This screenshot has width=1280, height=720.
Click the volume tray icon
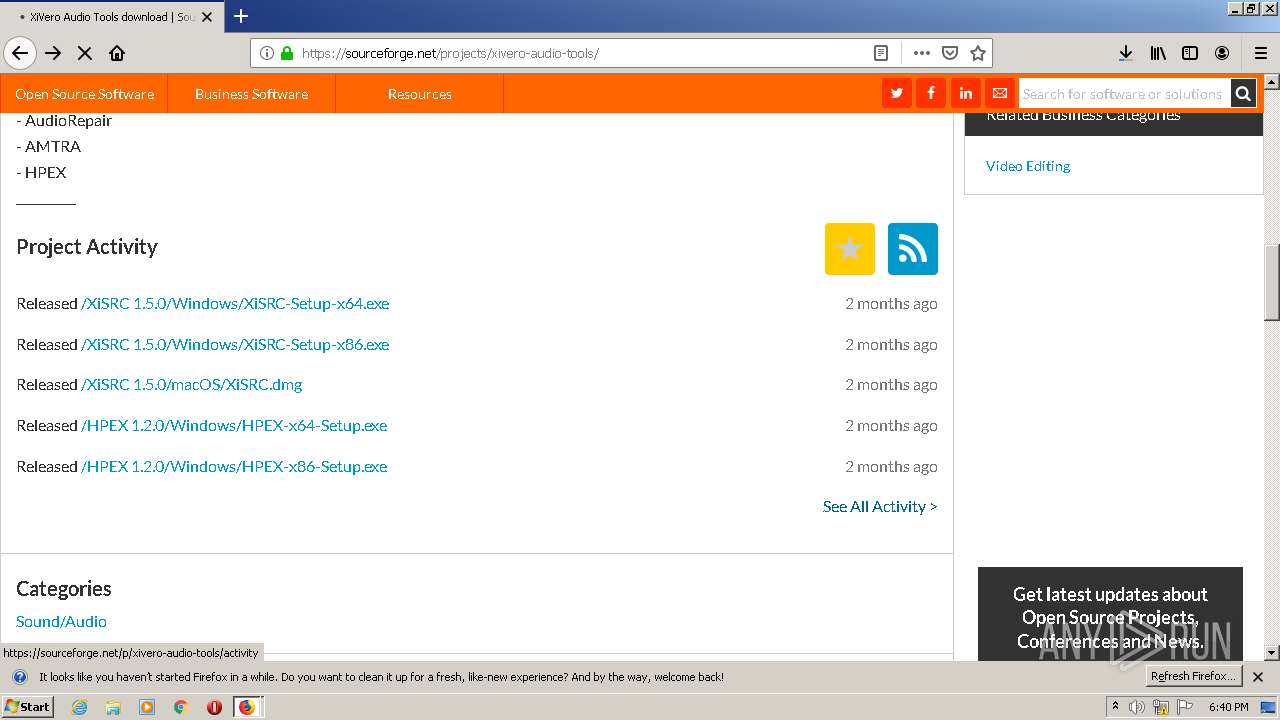[1137, 707]
